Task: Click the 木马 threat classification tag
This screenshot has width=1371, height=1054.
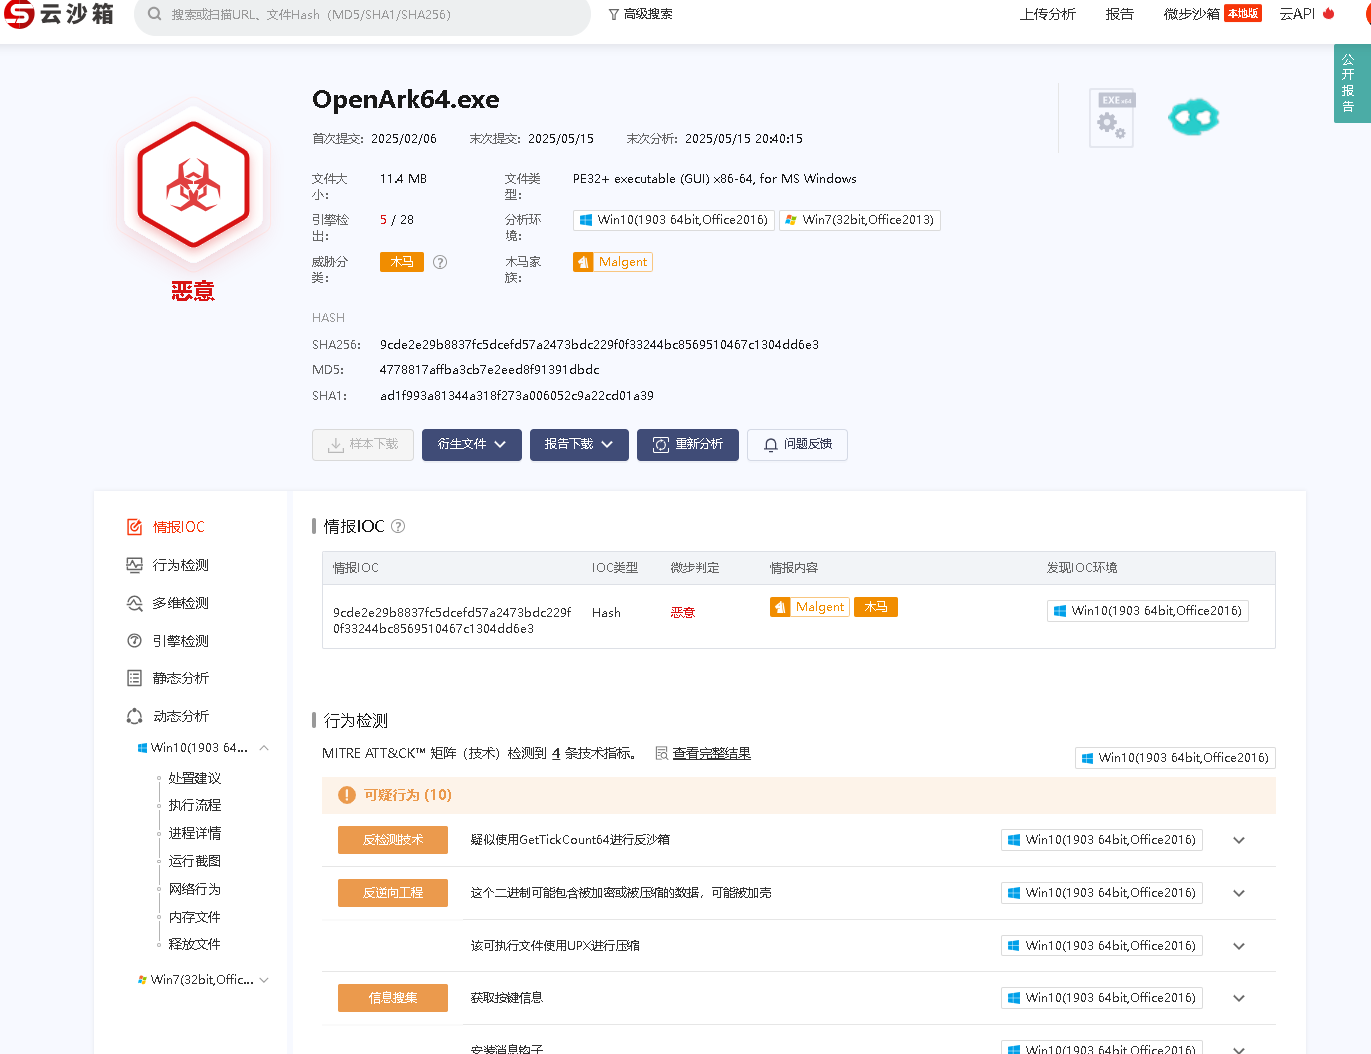Action: pos(402,262)
